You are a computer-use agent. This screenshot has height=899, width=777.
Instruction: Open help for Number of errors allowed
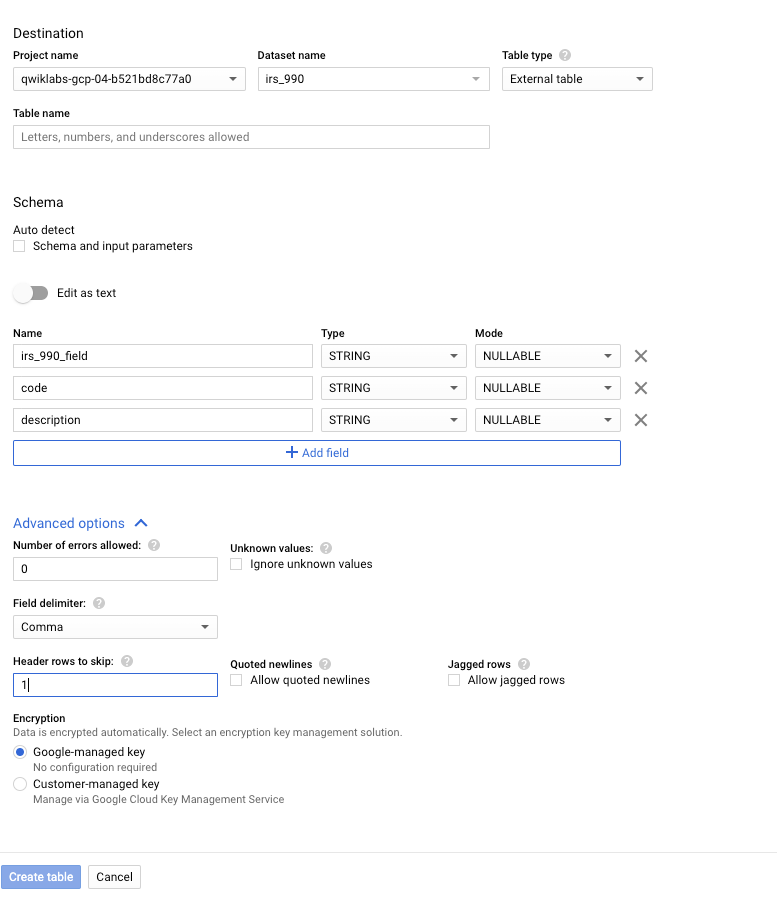click(153, 545)
